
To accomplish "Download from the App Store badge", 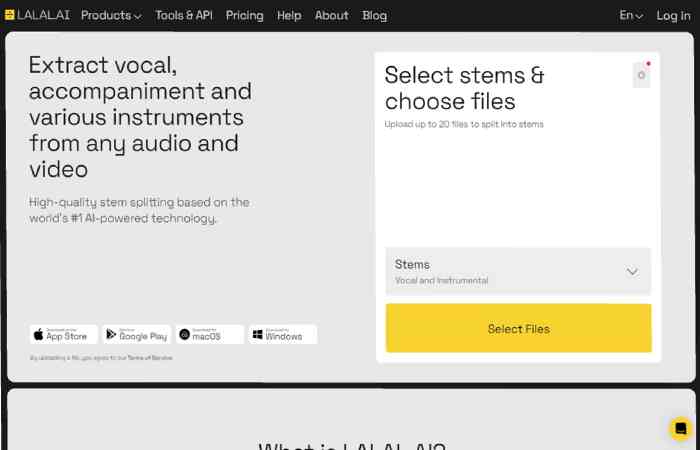I will 64,334.
